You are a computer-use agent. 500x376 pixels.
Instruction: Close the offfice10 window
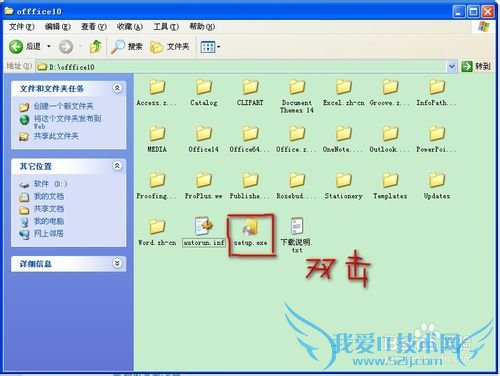tap(488, 12)
